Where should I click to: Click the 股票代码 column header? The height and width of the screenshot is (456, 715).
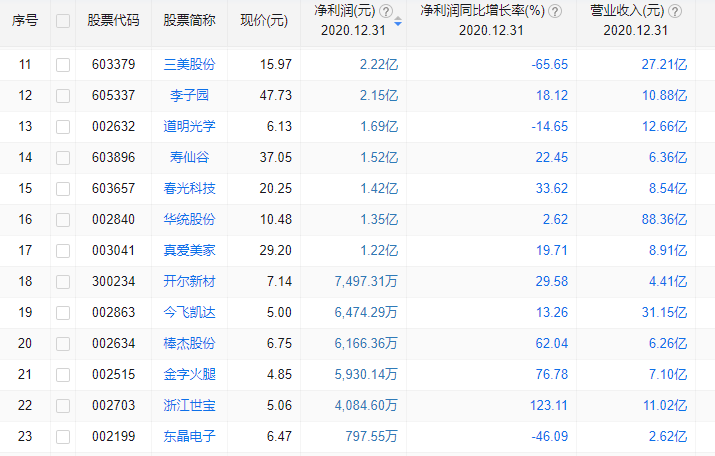[113, 21]
